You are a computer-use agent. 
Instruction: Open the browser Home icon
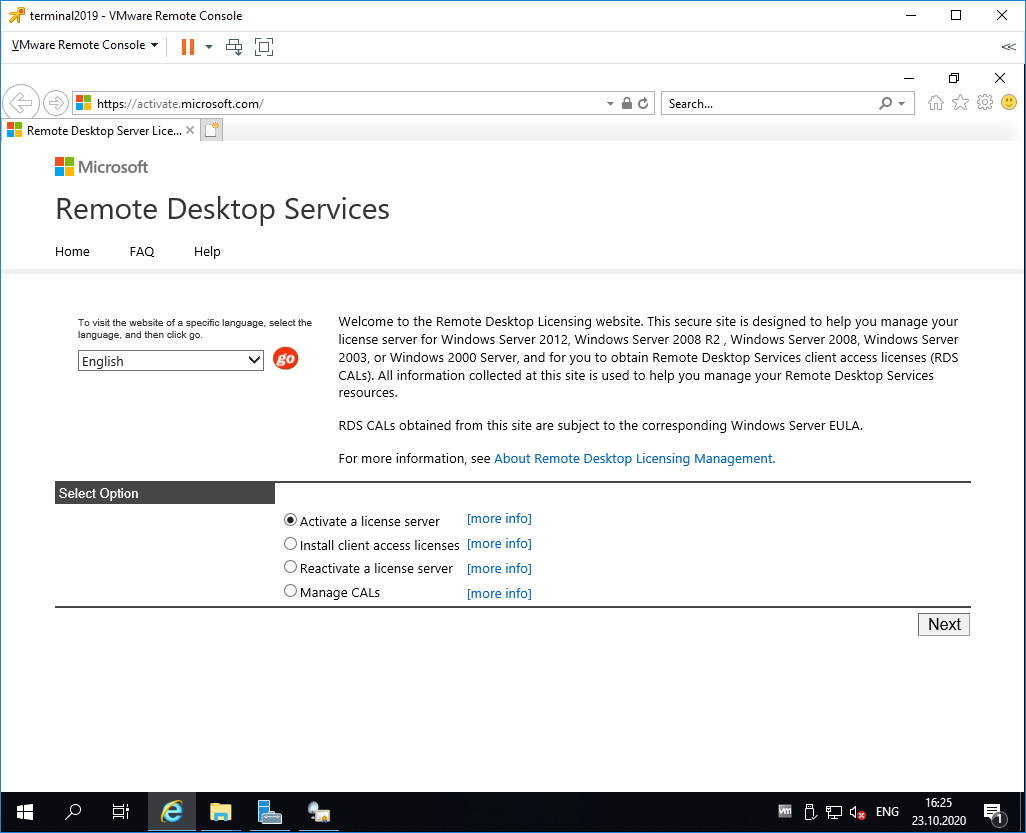(936, 103)
